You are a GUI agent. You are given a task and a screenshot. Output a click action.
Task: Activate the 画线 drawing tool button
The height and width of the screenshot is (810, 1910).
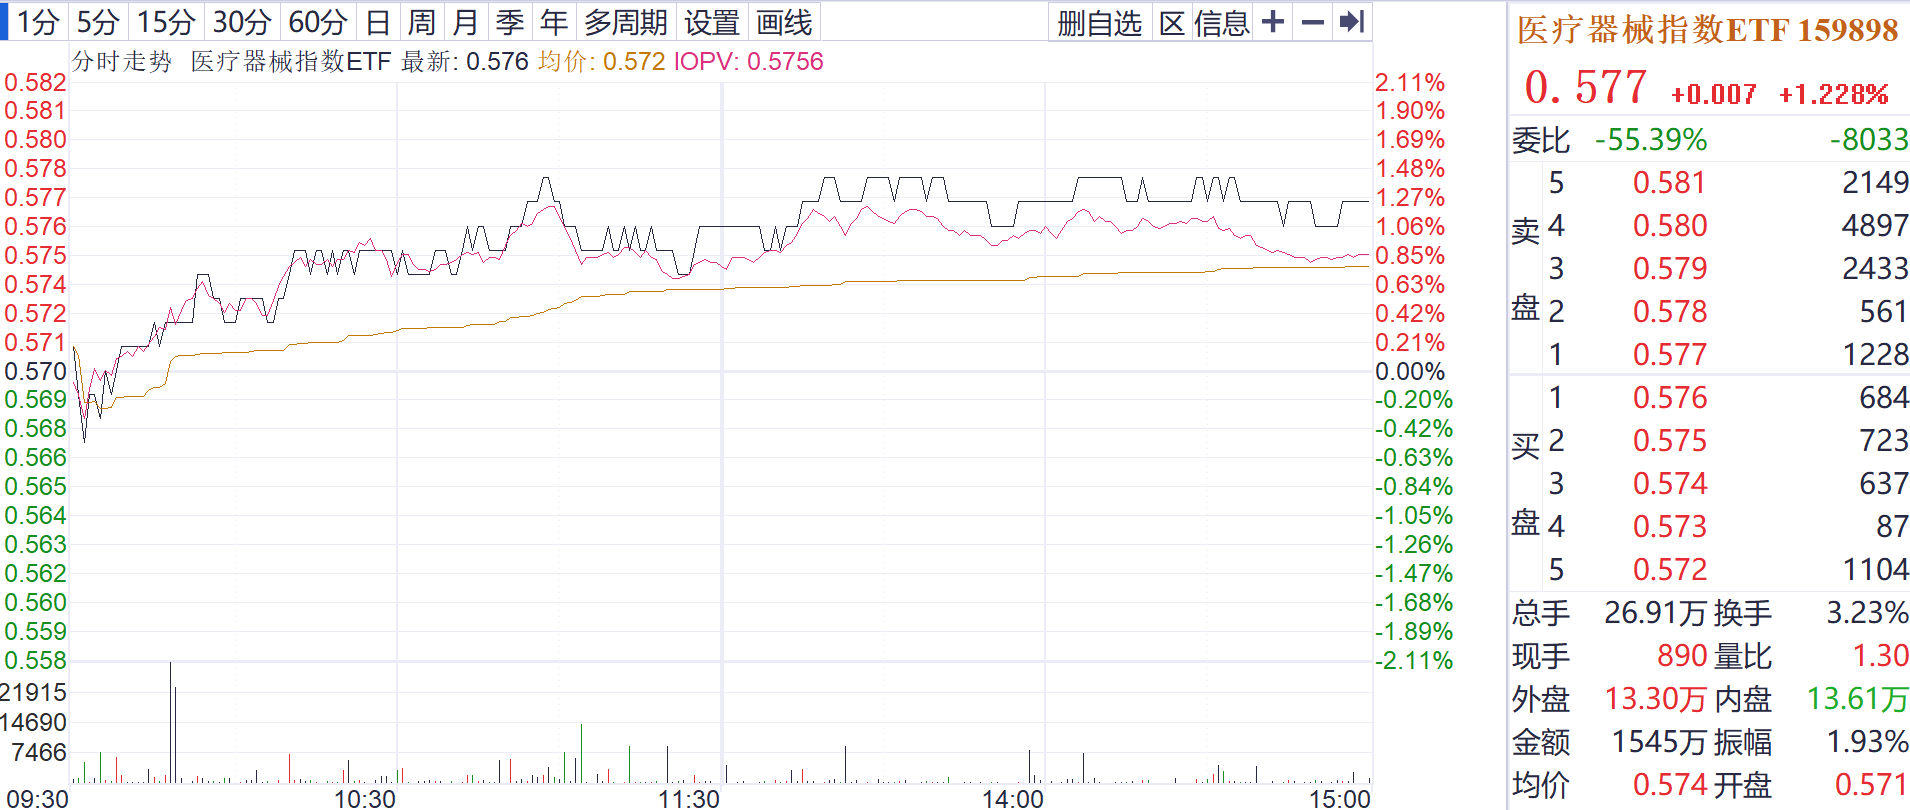click(x=784, y=22)
